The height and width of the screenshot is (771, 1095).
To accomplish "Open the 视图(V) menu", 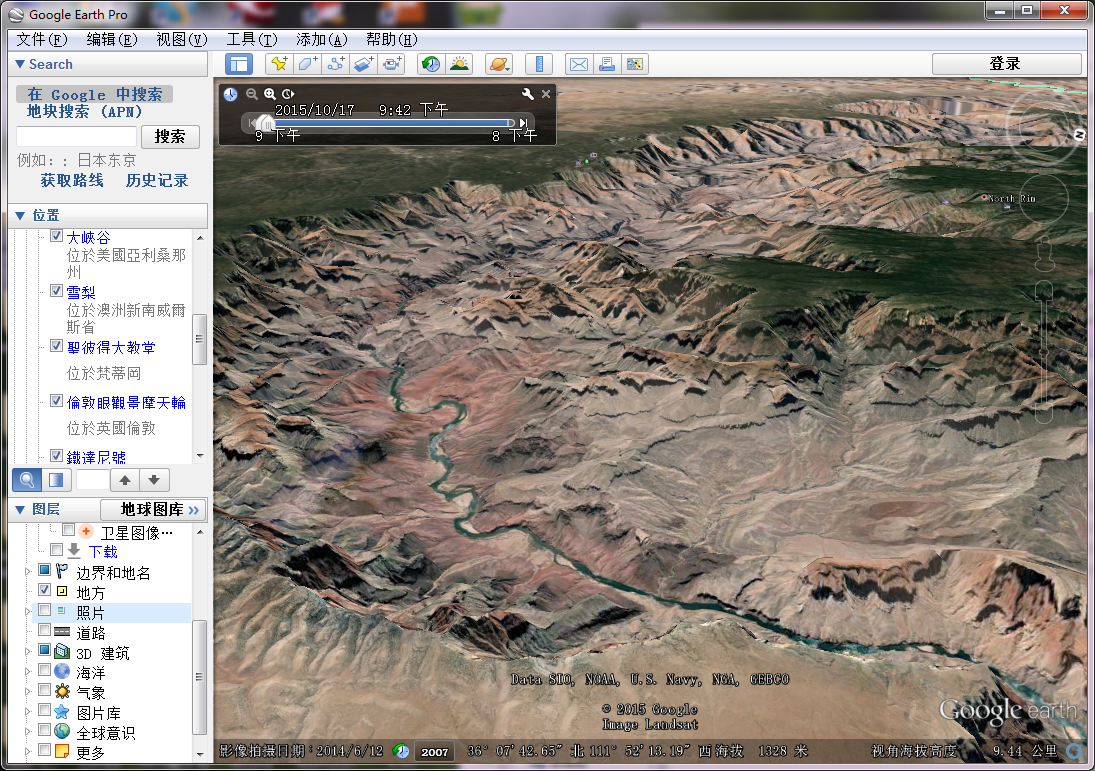I will pyautogui.click(x=182, y=40).
